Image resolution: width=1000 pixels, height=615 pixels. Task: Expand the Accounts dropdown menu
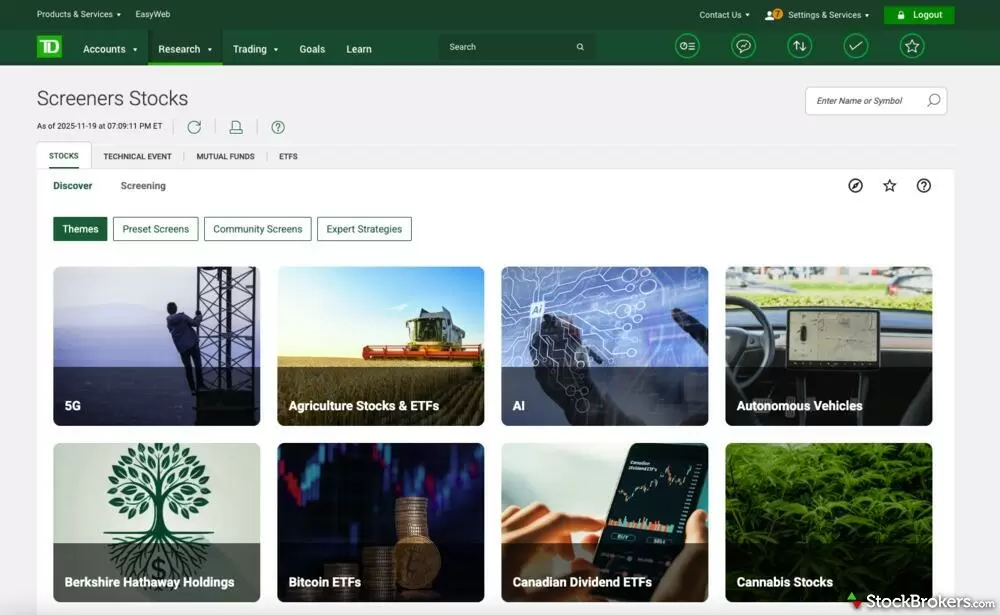tap(109, 48)
